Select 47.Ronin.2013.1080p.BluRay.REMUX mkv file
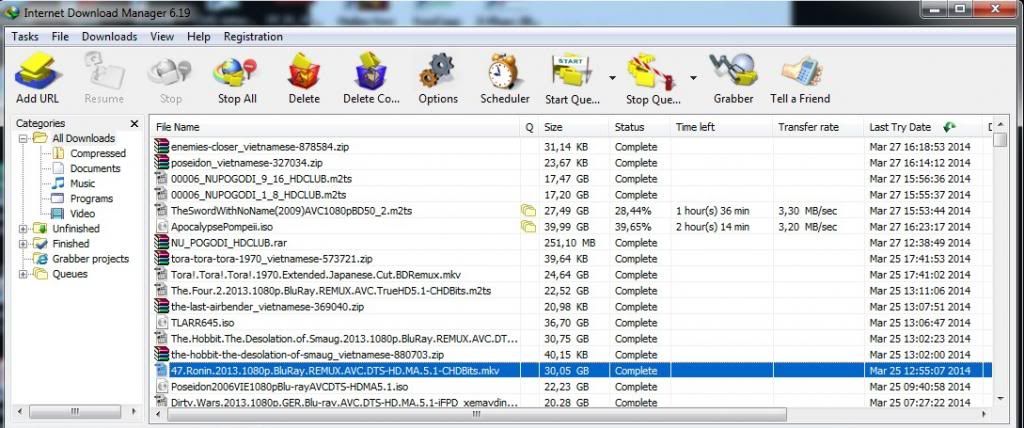 (334, 370)
